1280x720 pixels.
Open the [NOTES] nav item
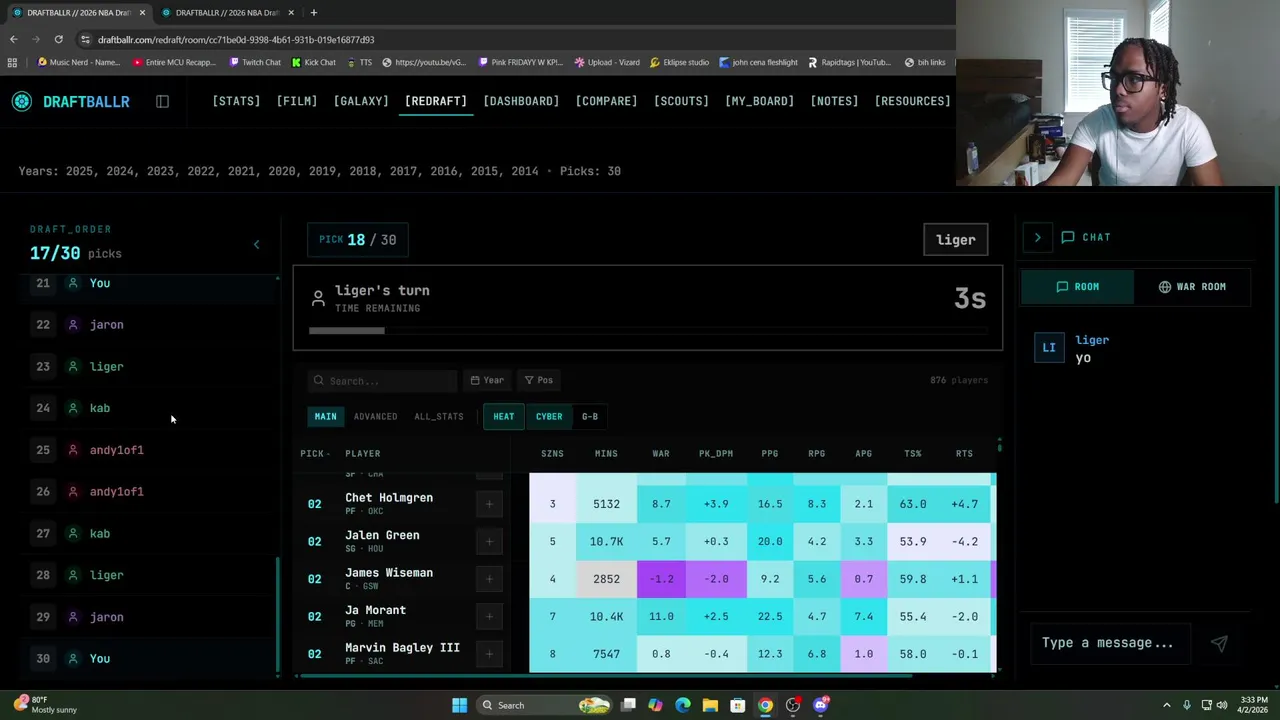click(x=834, y=101)
